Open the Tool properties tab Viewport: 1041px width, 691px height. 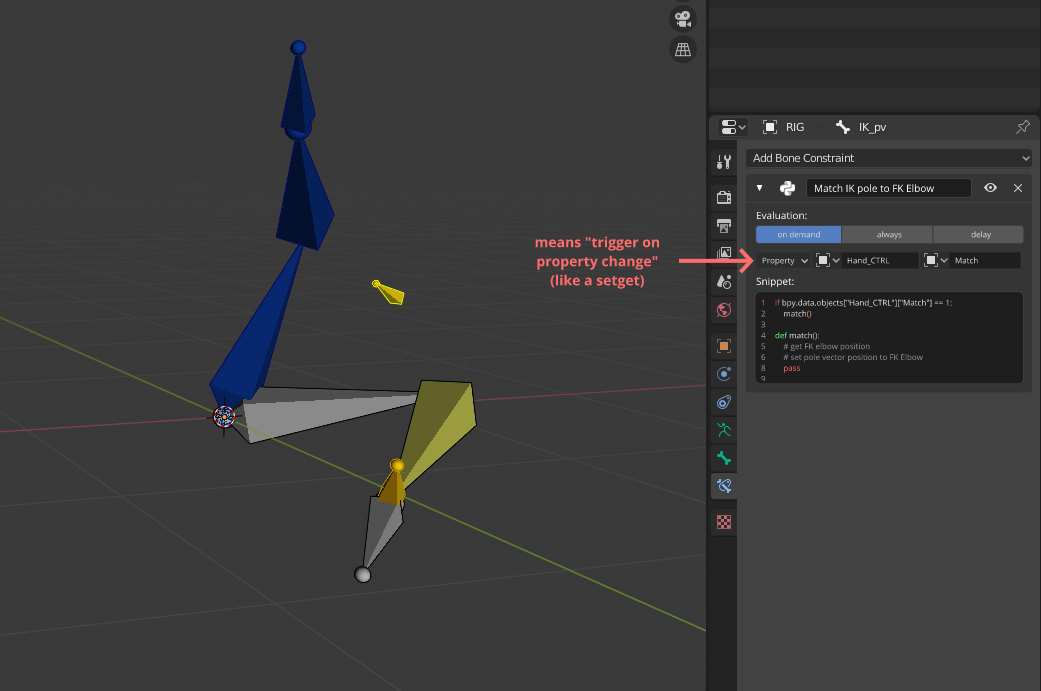point(724,161)
